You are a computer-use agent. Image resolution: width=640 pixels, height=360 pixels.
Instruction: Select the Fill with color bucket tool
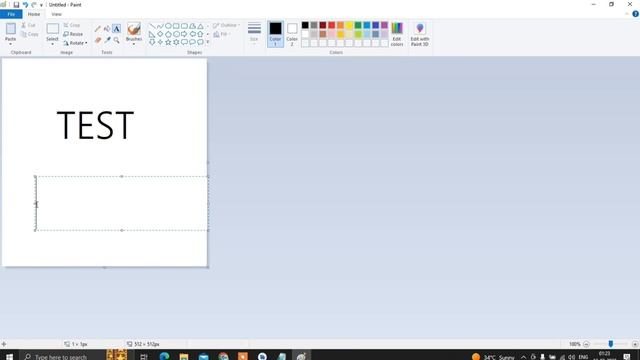[107, 29]
